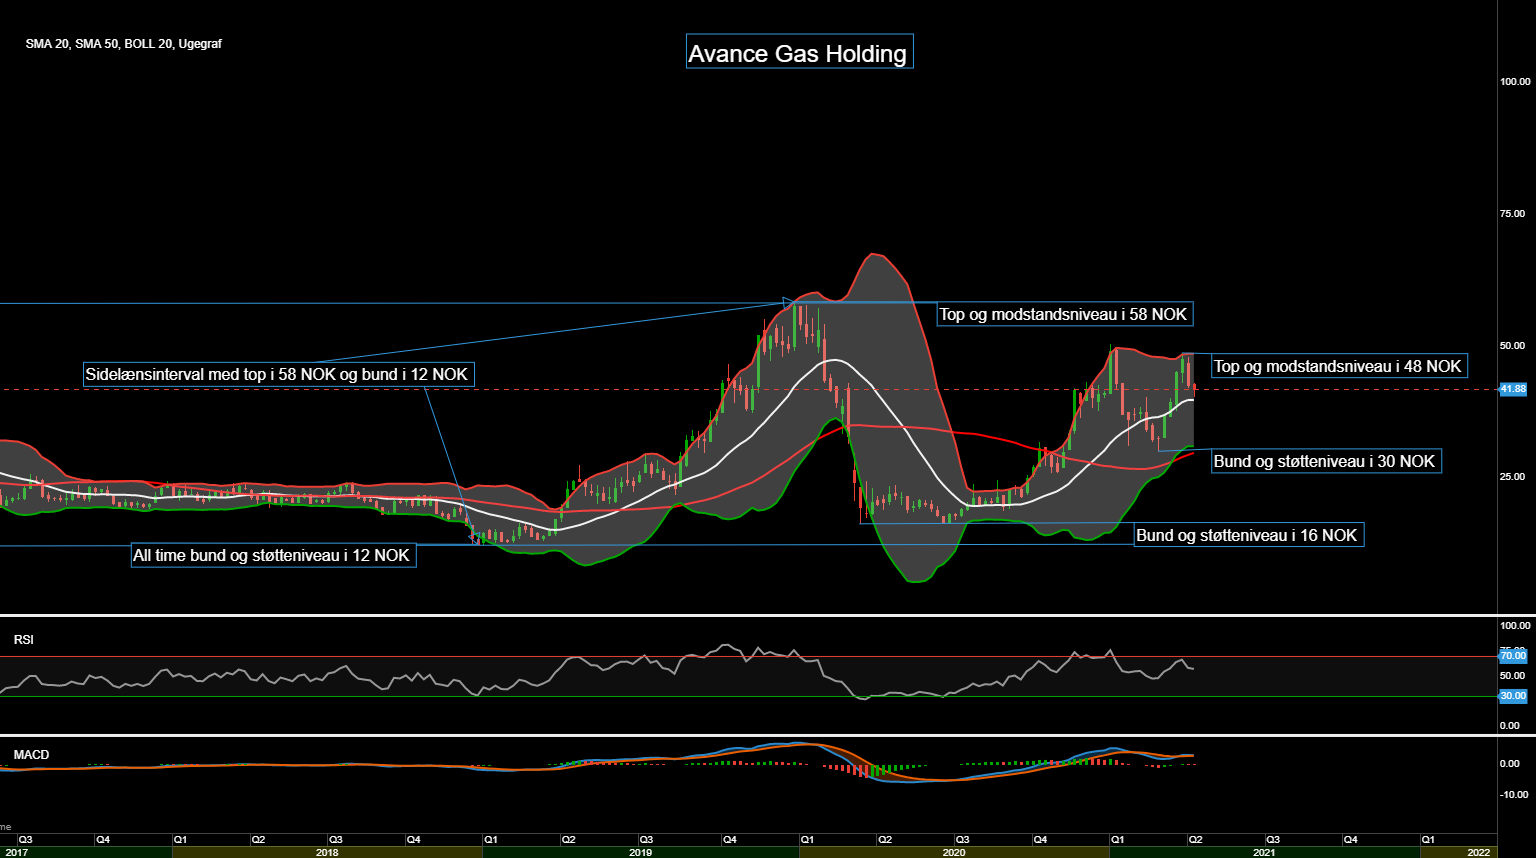Select the 'Top og modstandsniveau i 48 NOK' annotation

pyautogui.click(x=1338, y=366)
